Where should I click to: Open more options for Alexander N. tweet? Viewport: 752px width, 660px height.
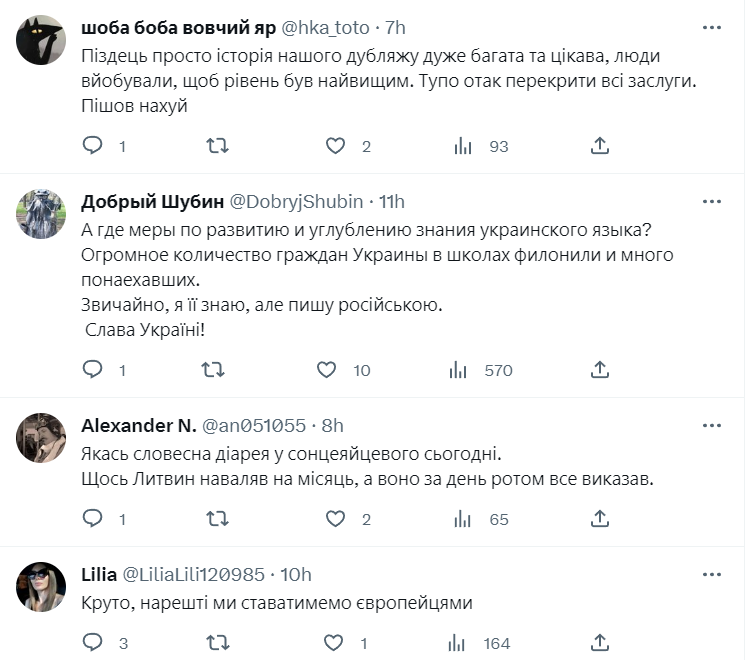point(711,425)
